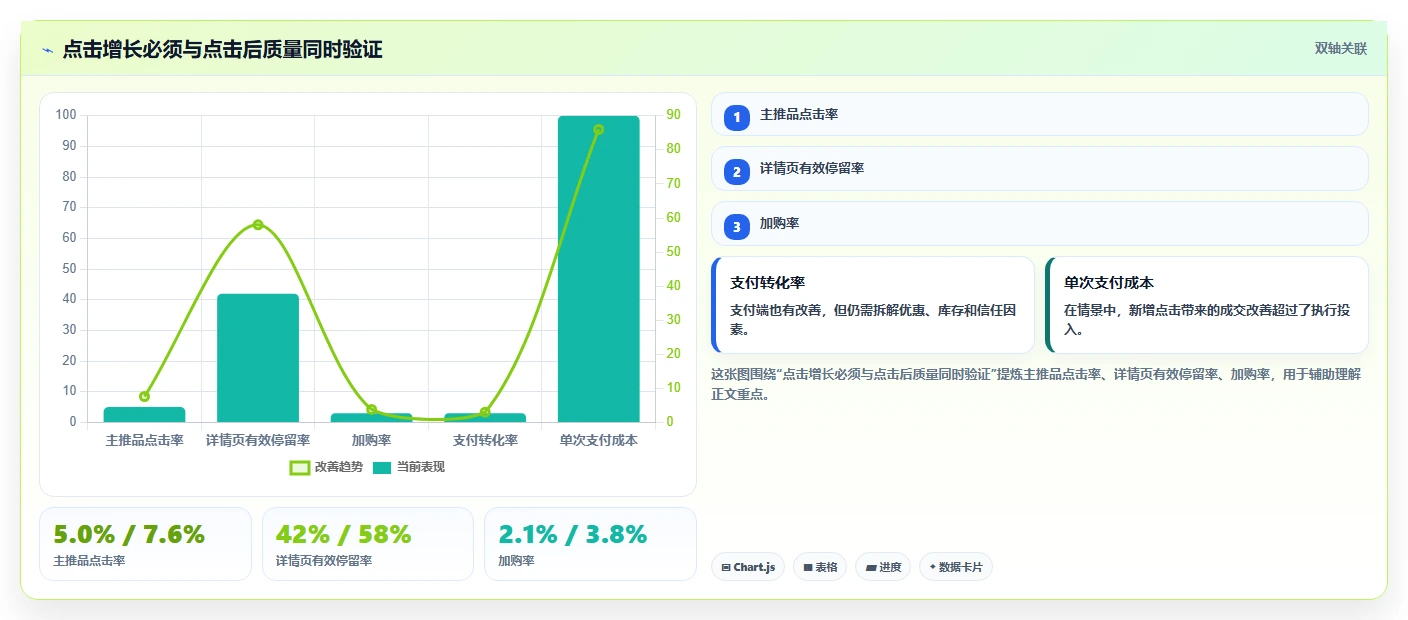
Task: Click the number 1 badge for 主推品点击率
Action: point(737,117)
